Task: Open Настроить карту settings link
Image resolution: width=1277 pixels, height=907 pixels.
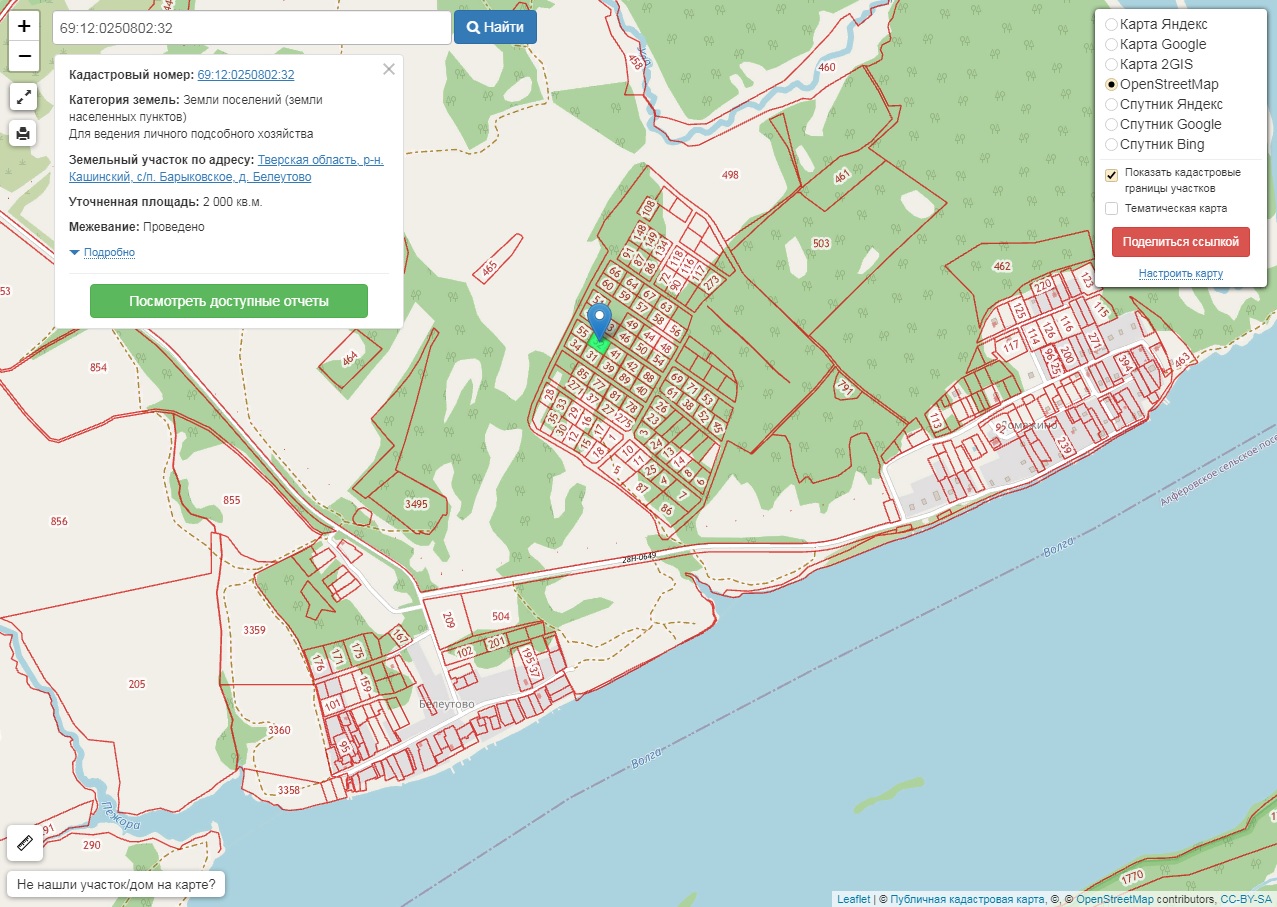Action: click(x=1180, y=273)
